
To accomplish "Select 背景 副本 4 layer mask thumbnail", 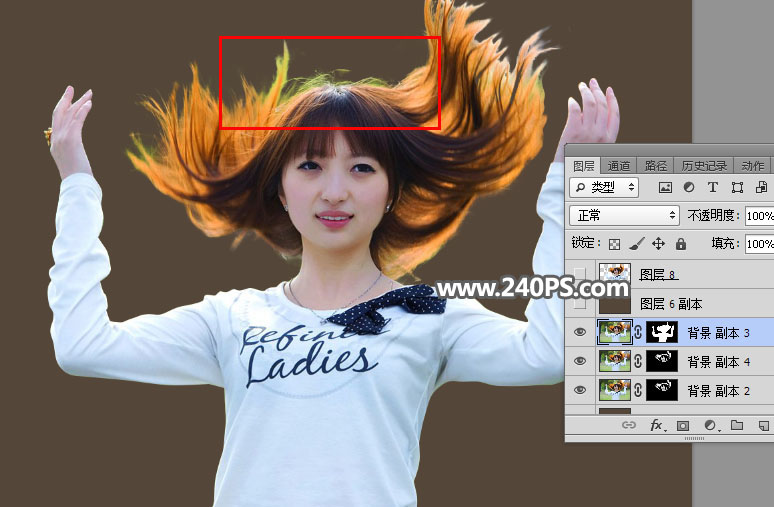I will (662, 361).
